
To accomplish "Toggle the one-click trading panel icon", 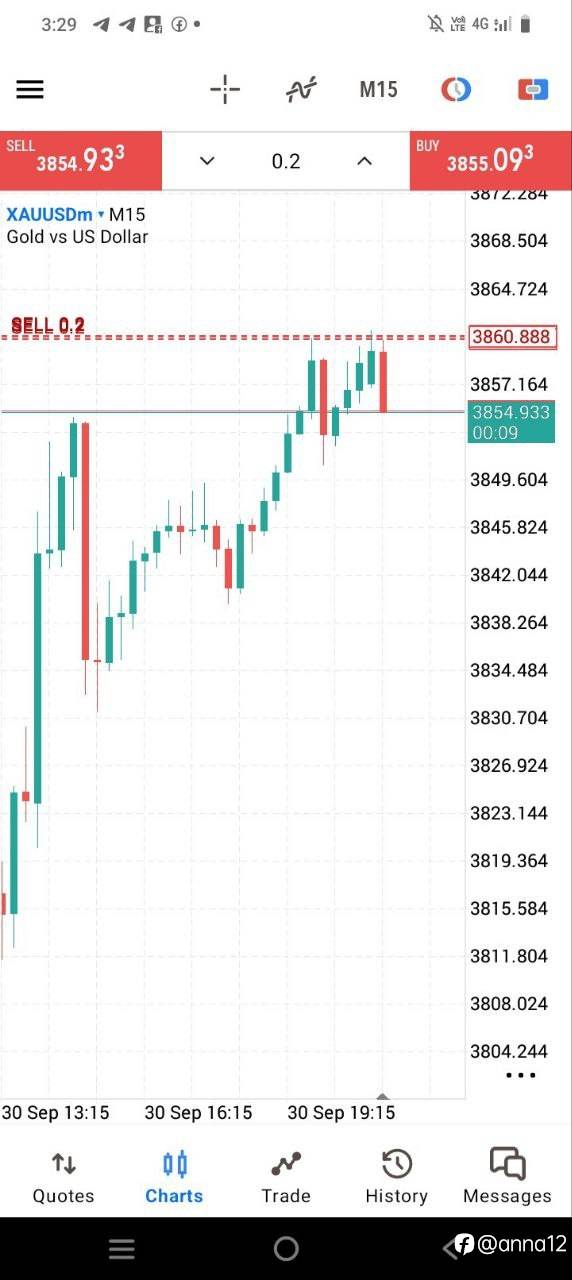I will (533, 89).
